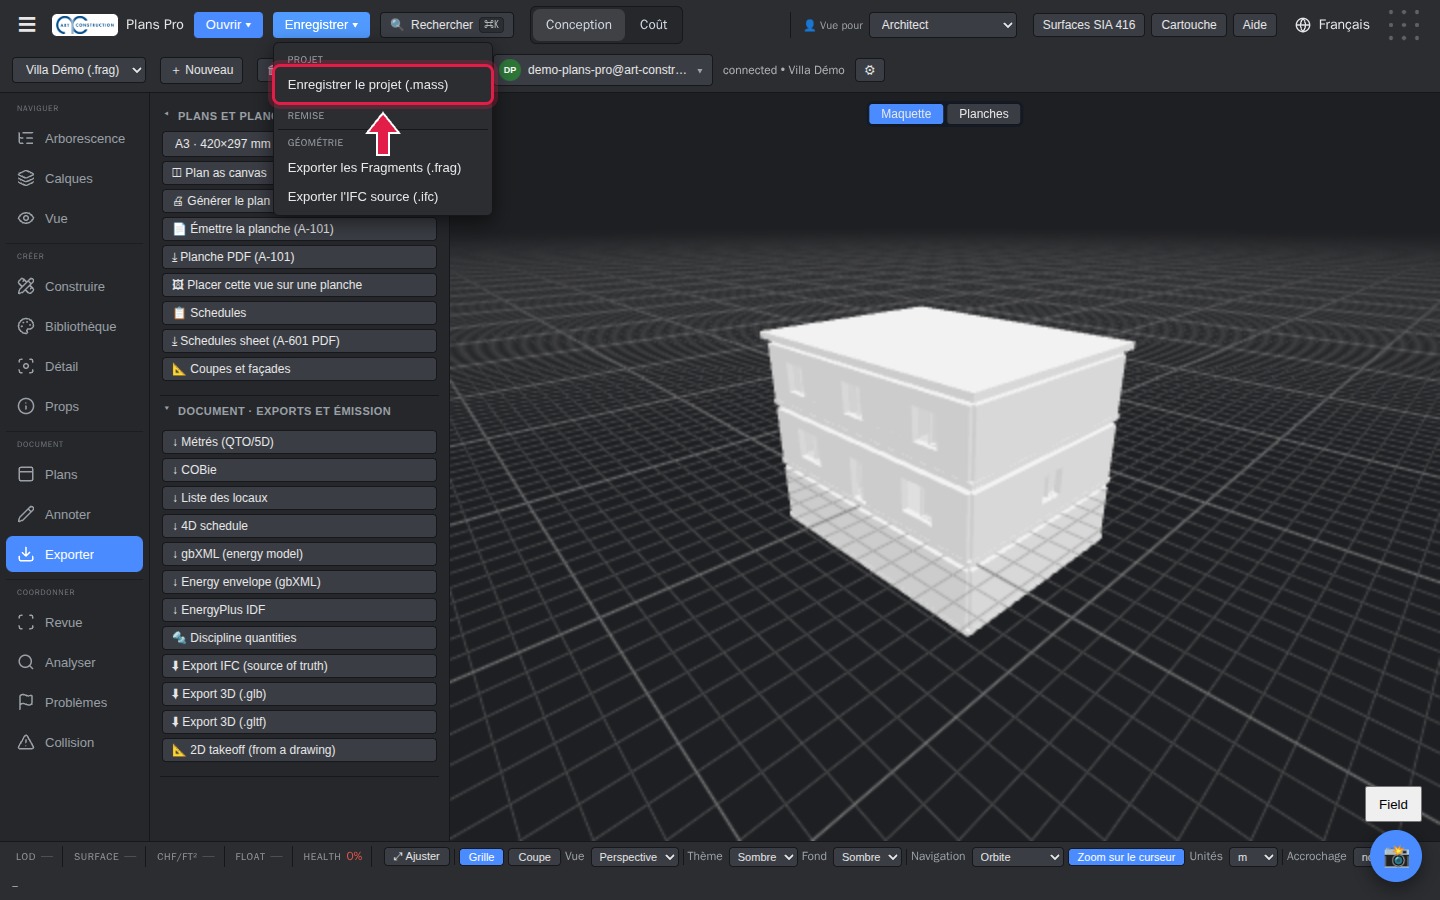The image size is (1440, 900).
Task: Collapse the Document · Exports et émission section
Action: tap(284, 411)
